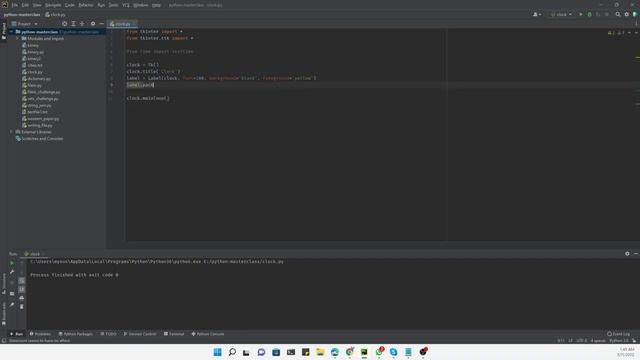Open the Problems tool window tab

pyautogui.click(x=40, y=334)
